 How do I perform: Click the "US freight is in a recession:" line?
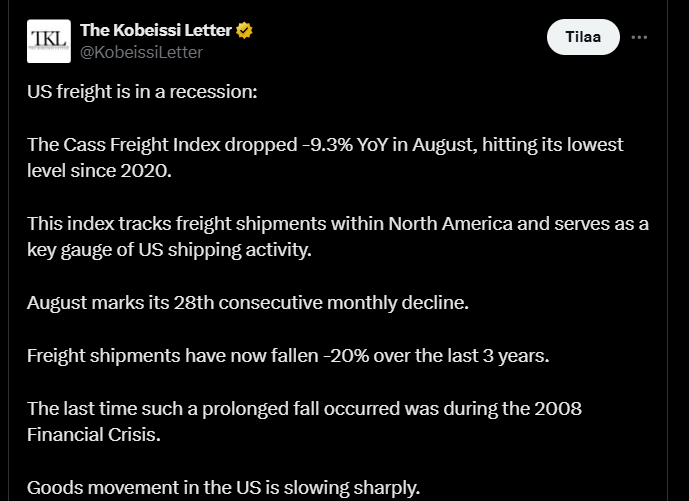point(142,92)
